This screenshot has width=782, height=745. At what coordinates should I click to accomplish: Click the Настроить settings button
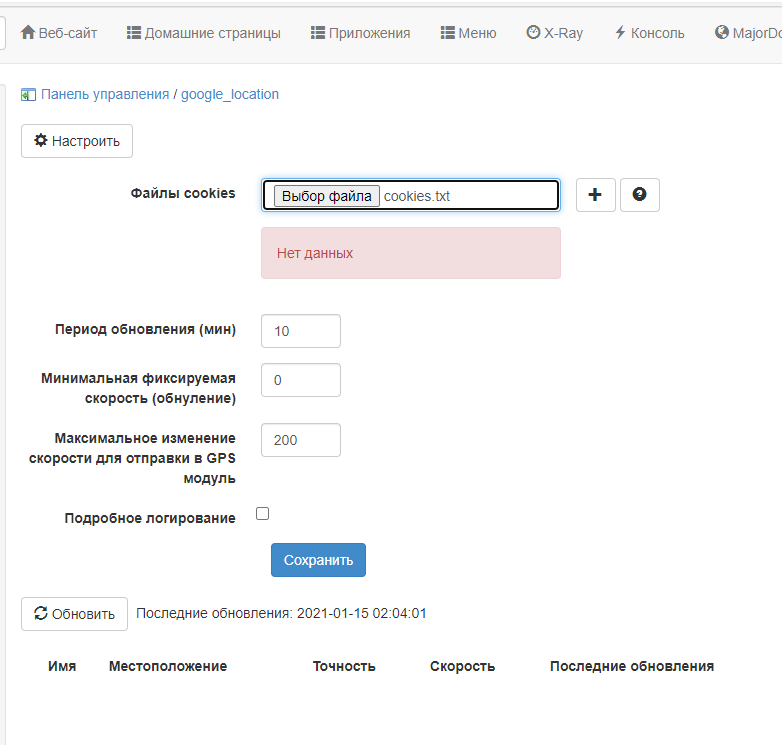pos(77,141)
